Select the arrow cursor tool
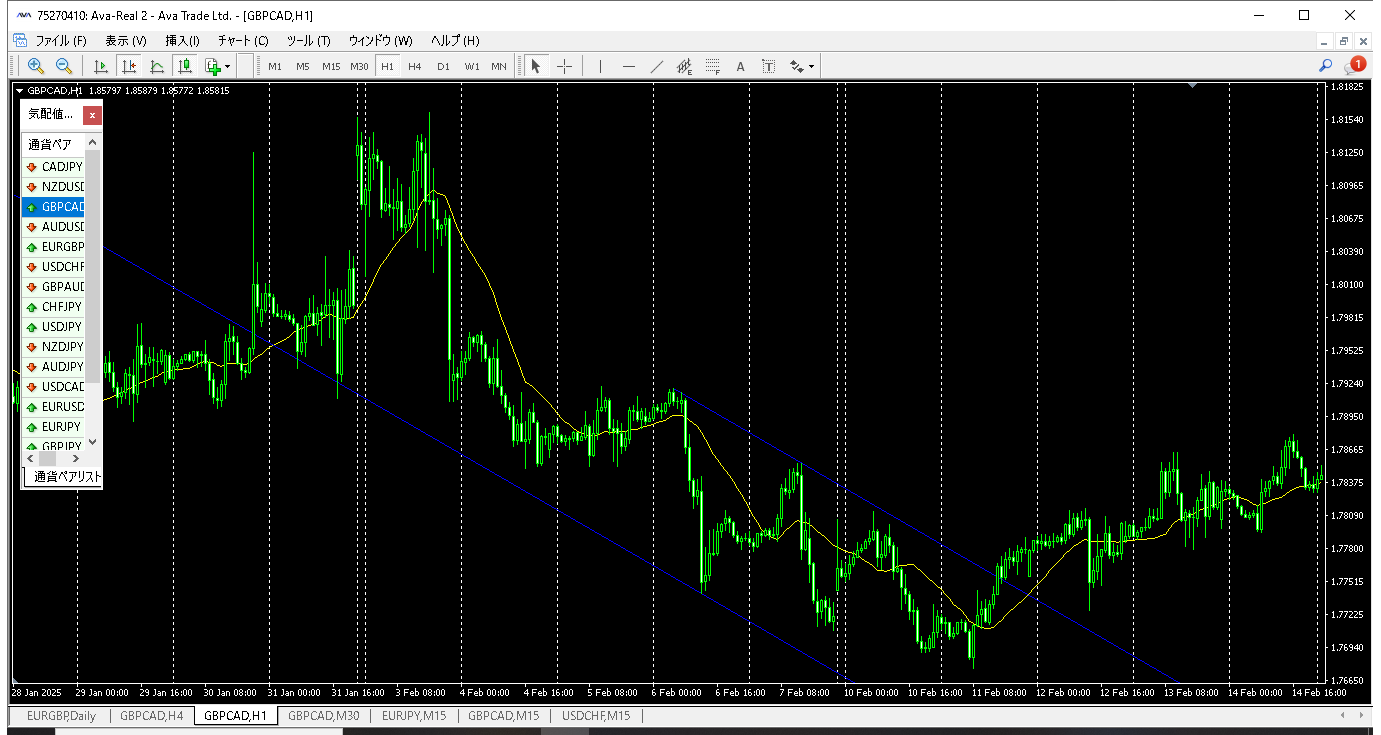Viewport: 1381px width, 735px height. coord(536,66)
